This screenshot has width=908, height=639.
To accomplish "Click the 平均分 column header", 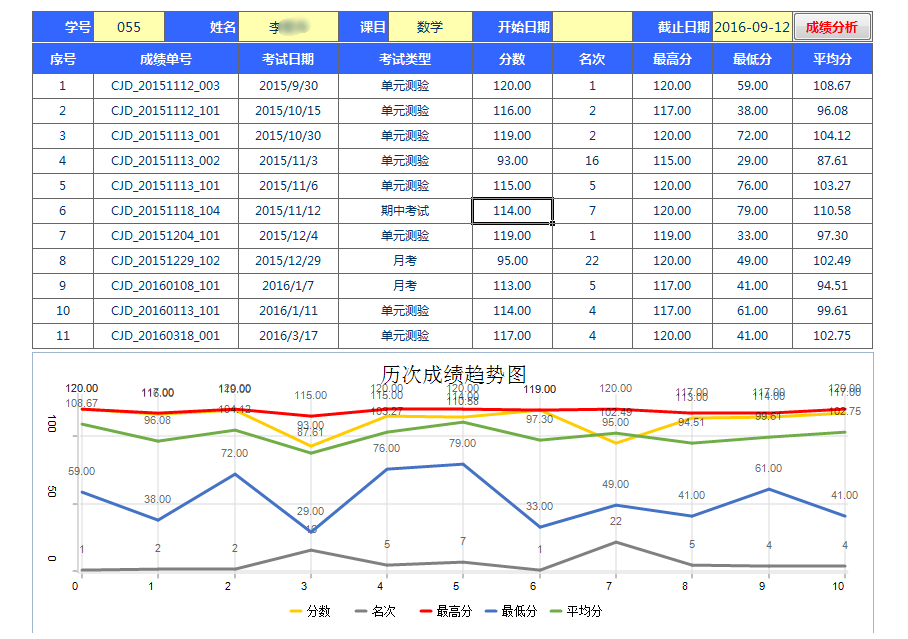I will (x=832, y=59).
